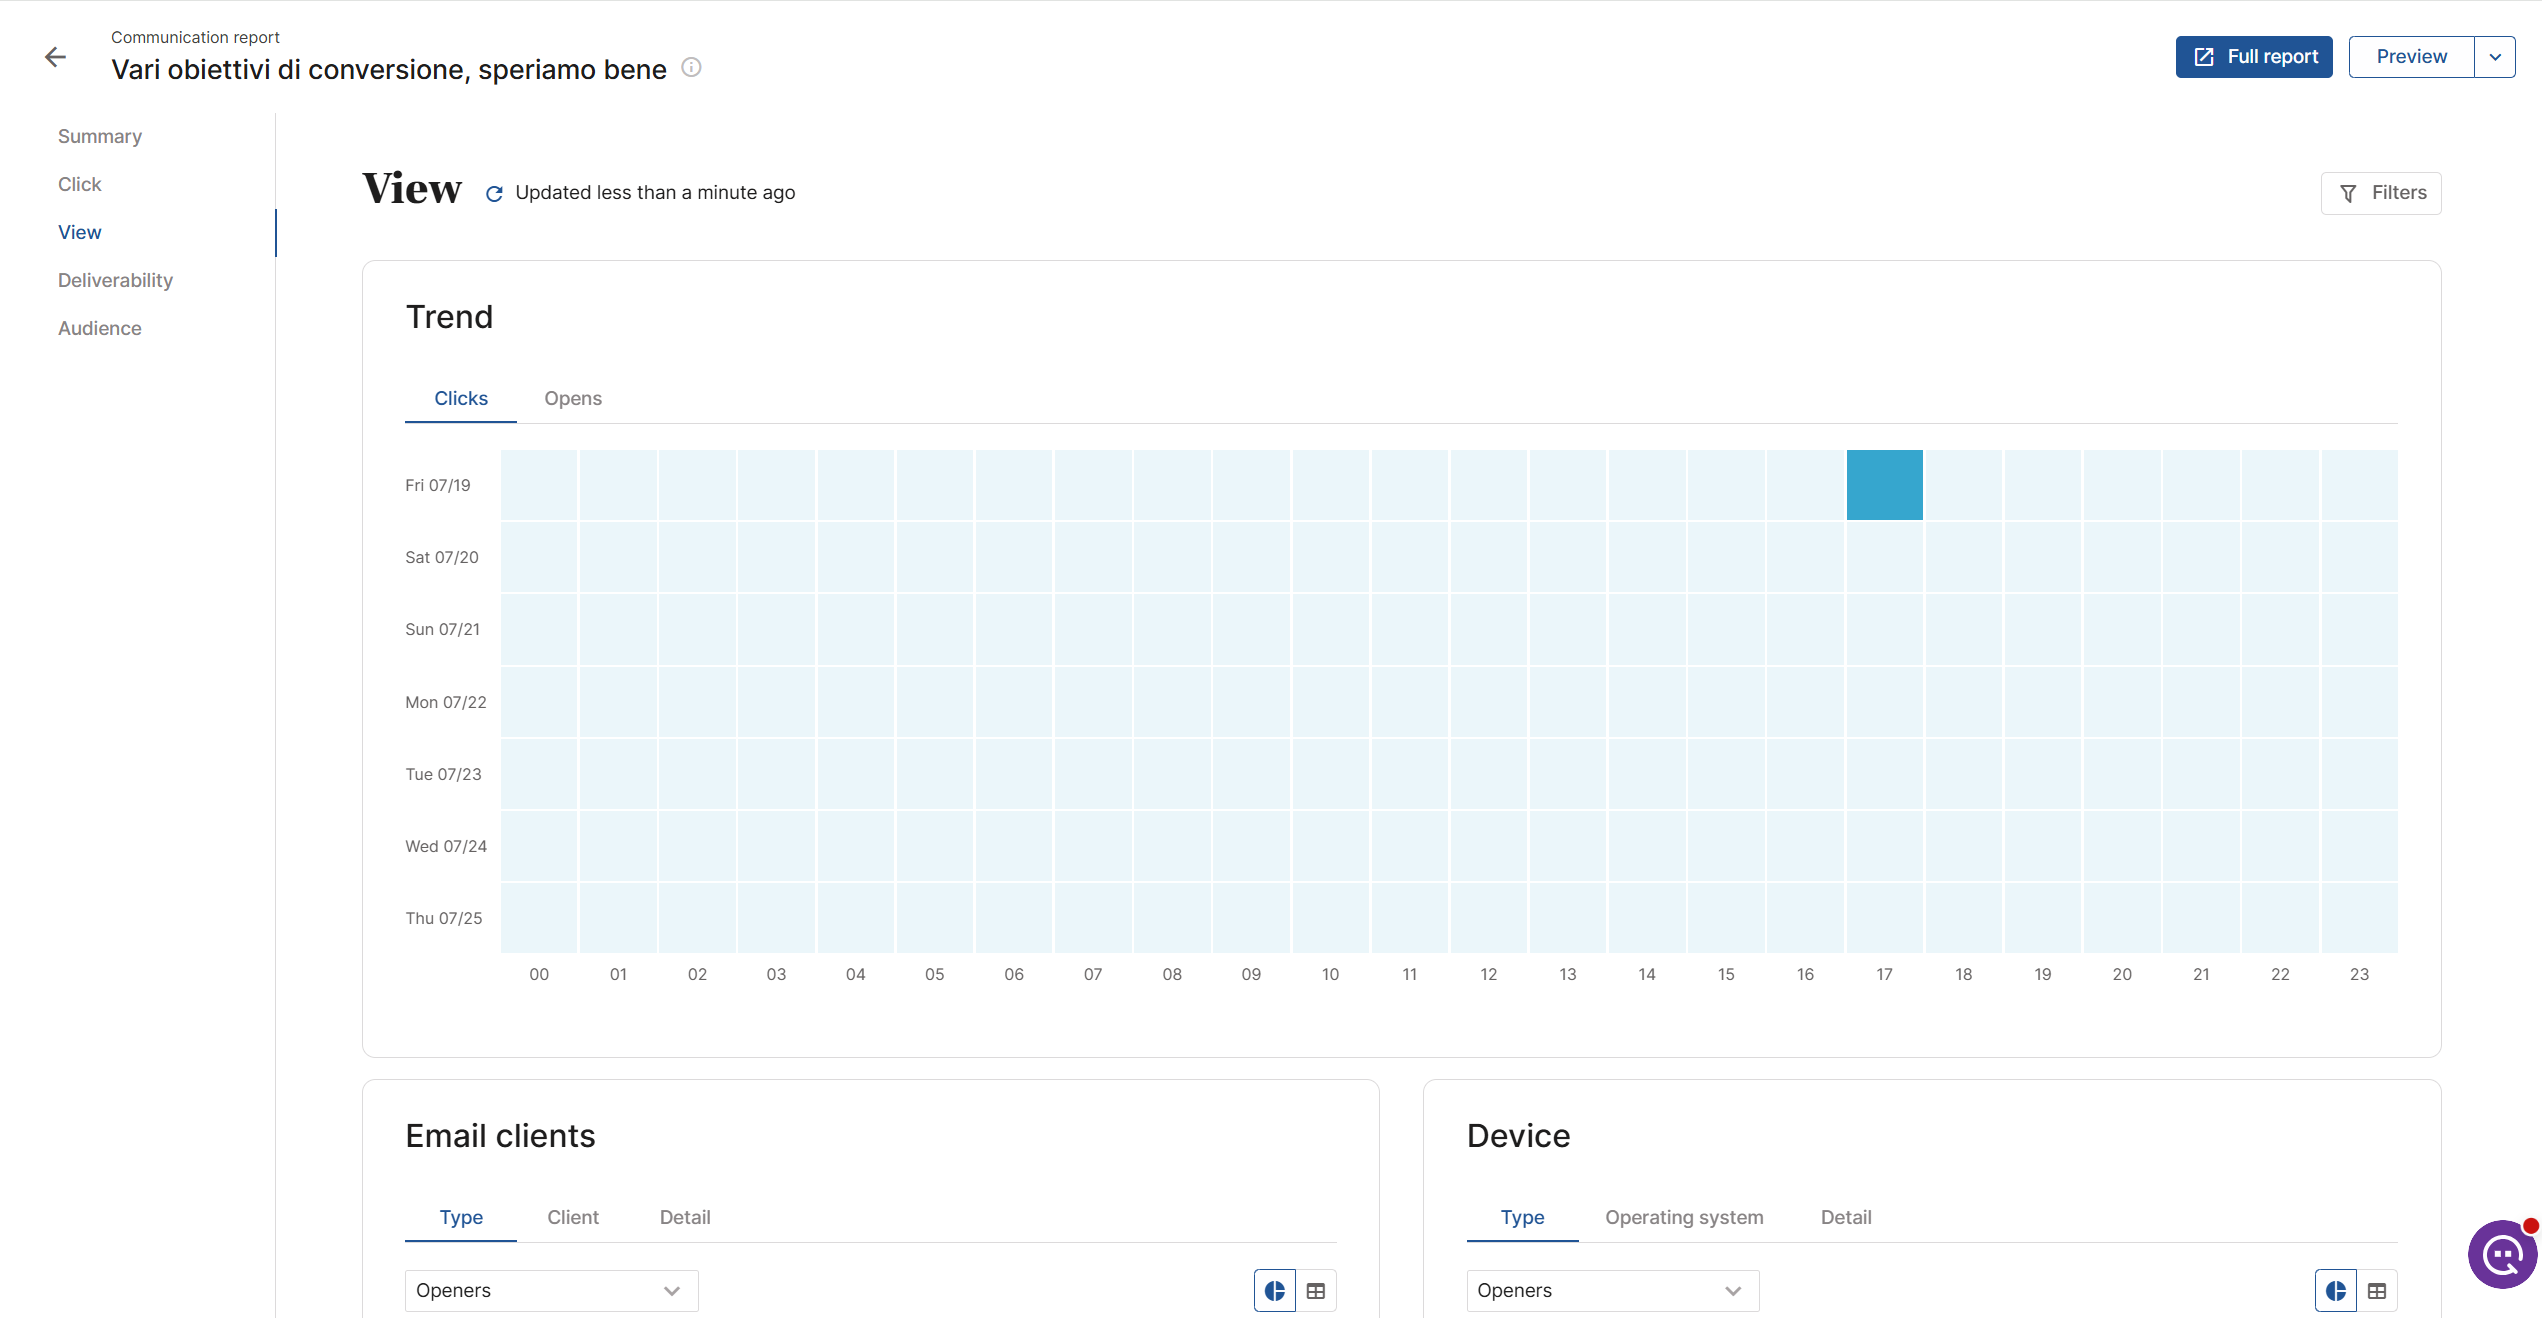This screenshot has height=1318, width=2542.
Task: Show pie chart view in Device card
Action: coord(2336,1290)
